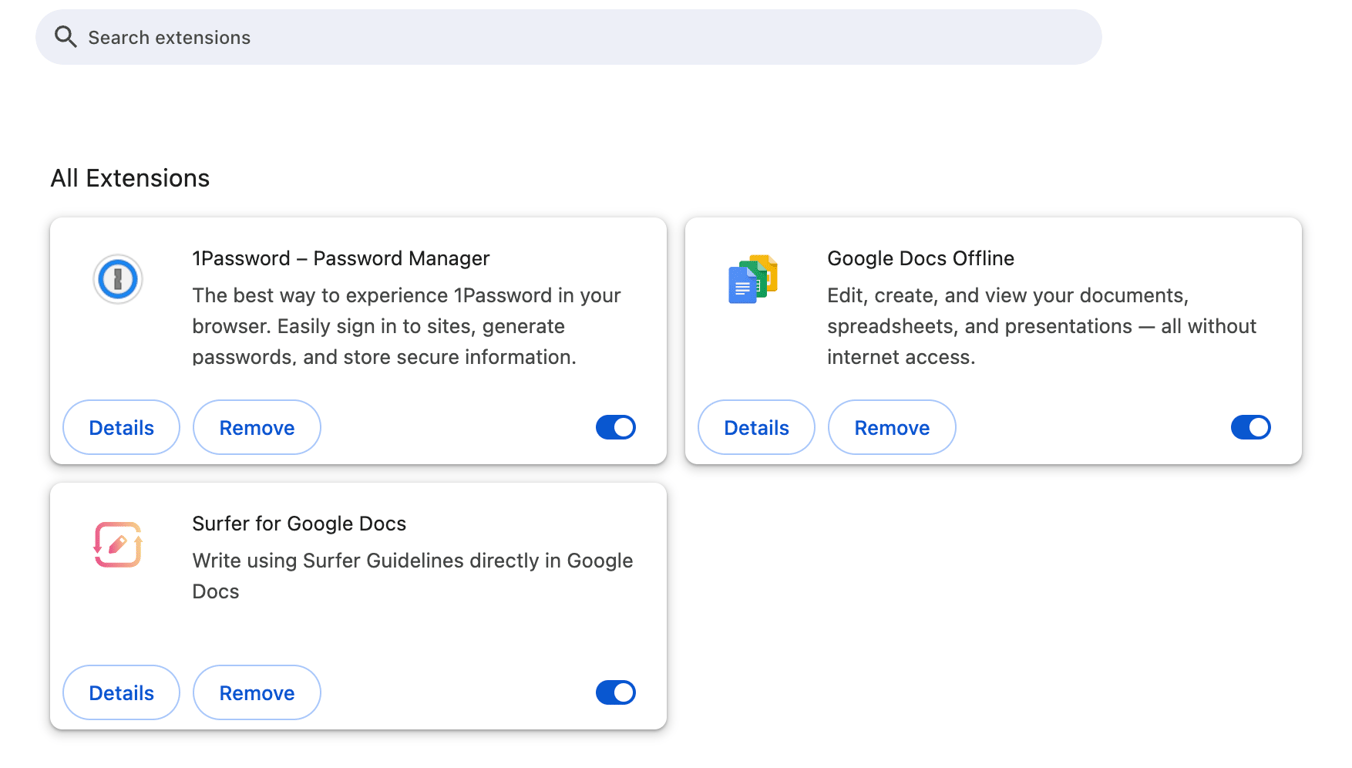Click the search magnifier icon
The height and width of the screenshot is (768, 1352).
[65, 36]
